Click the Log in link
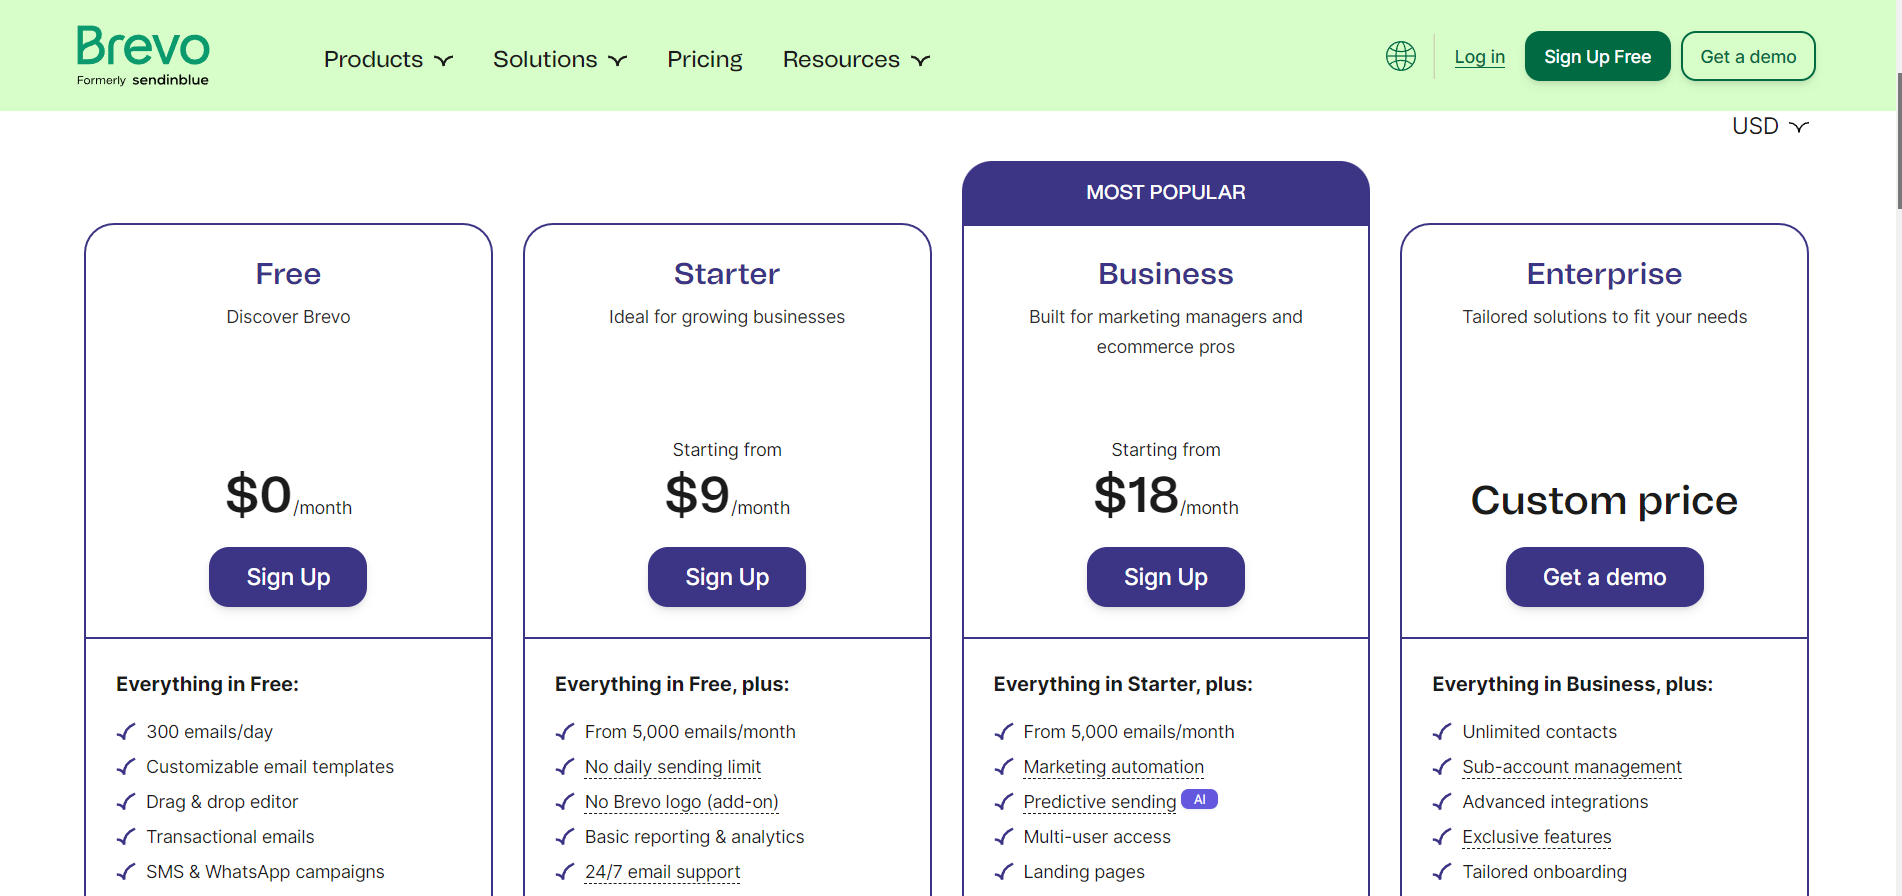The width and height of the screenshot is (1902, 896). [x=1479, y=57]
